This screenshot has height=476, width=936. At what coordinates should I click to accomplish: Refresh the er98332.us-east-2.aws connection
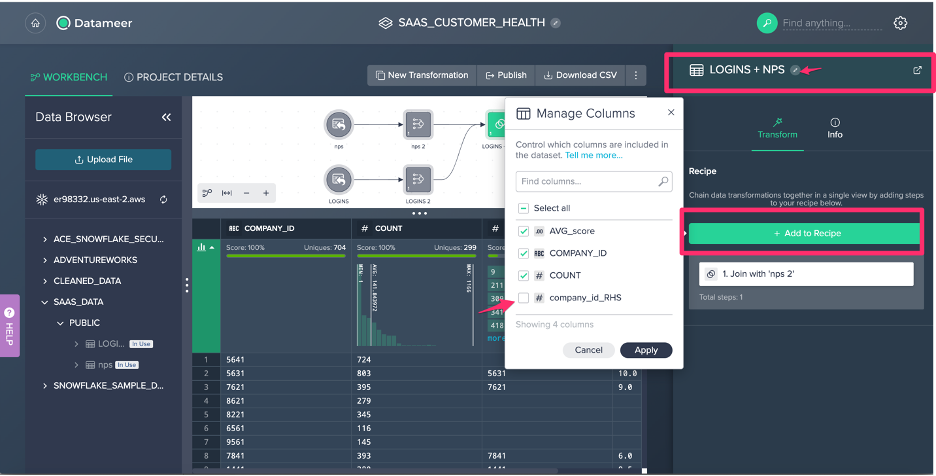pyautogui.click(x=163, y=199)
